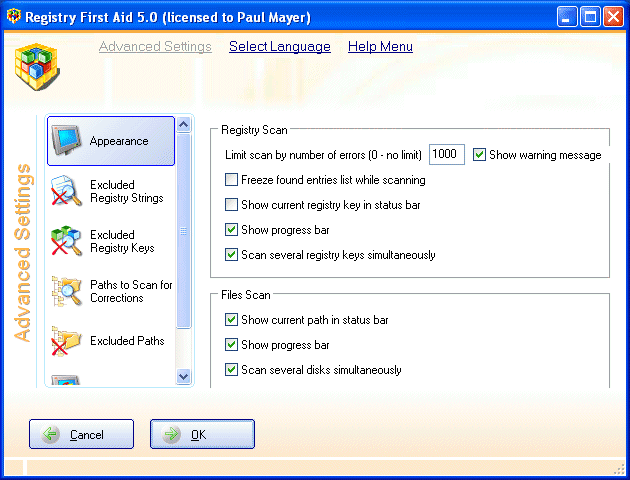This screenshot has height=480, width=630.
Task: Select the Paths to Scan for Corrections icon
Action: [x=67, y=291]
